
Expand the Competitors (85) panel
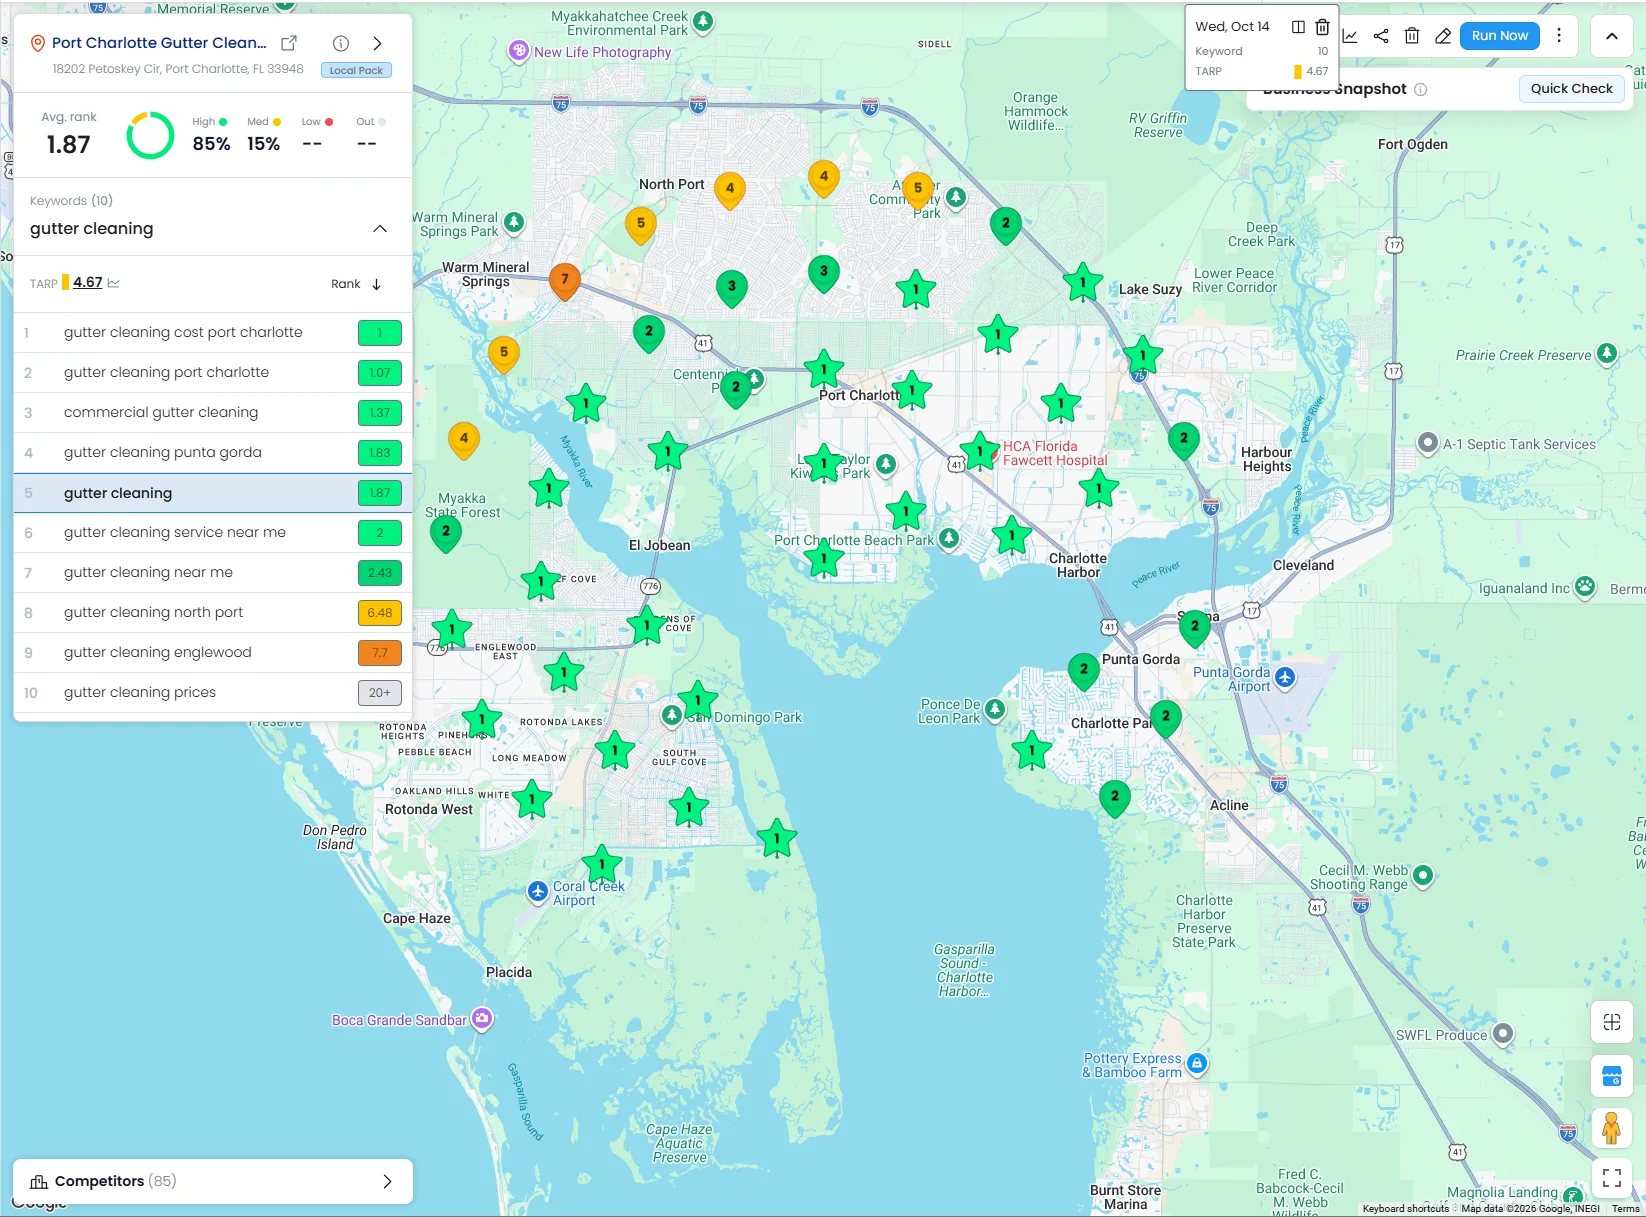point(213,1181)
